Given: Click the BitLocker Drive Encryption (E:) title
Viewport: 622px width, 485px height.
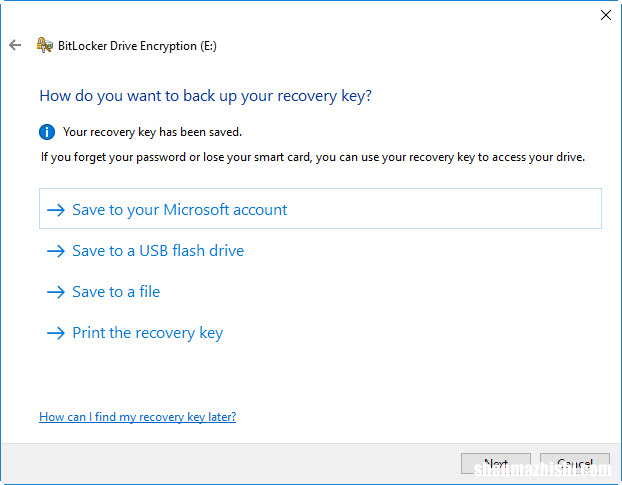Looking at the screenshot, I should tap(137, 46).
